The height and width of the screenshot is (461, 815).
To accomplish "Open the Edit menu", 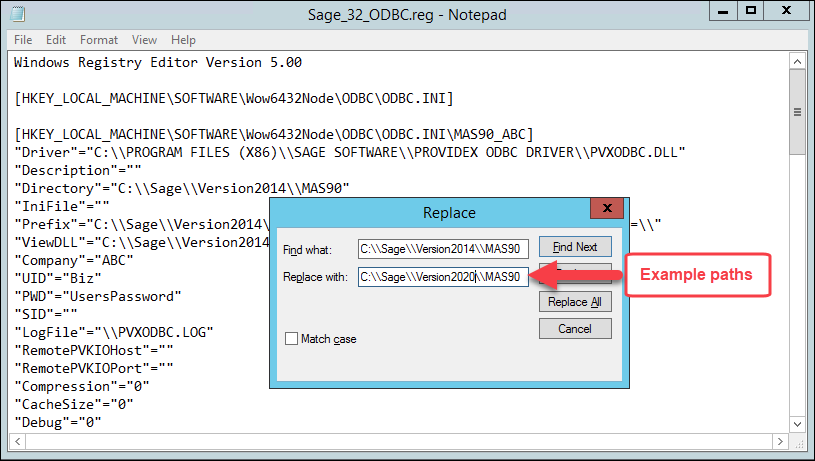I will point(56,40).
